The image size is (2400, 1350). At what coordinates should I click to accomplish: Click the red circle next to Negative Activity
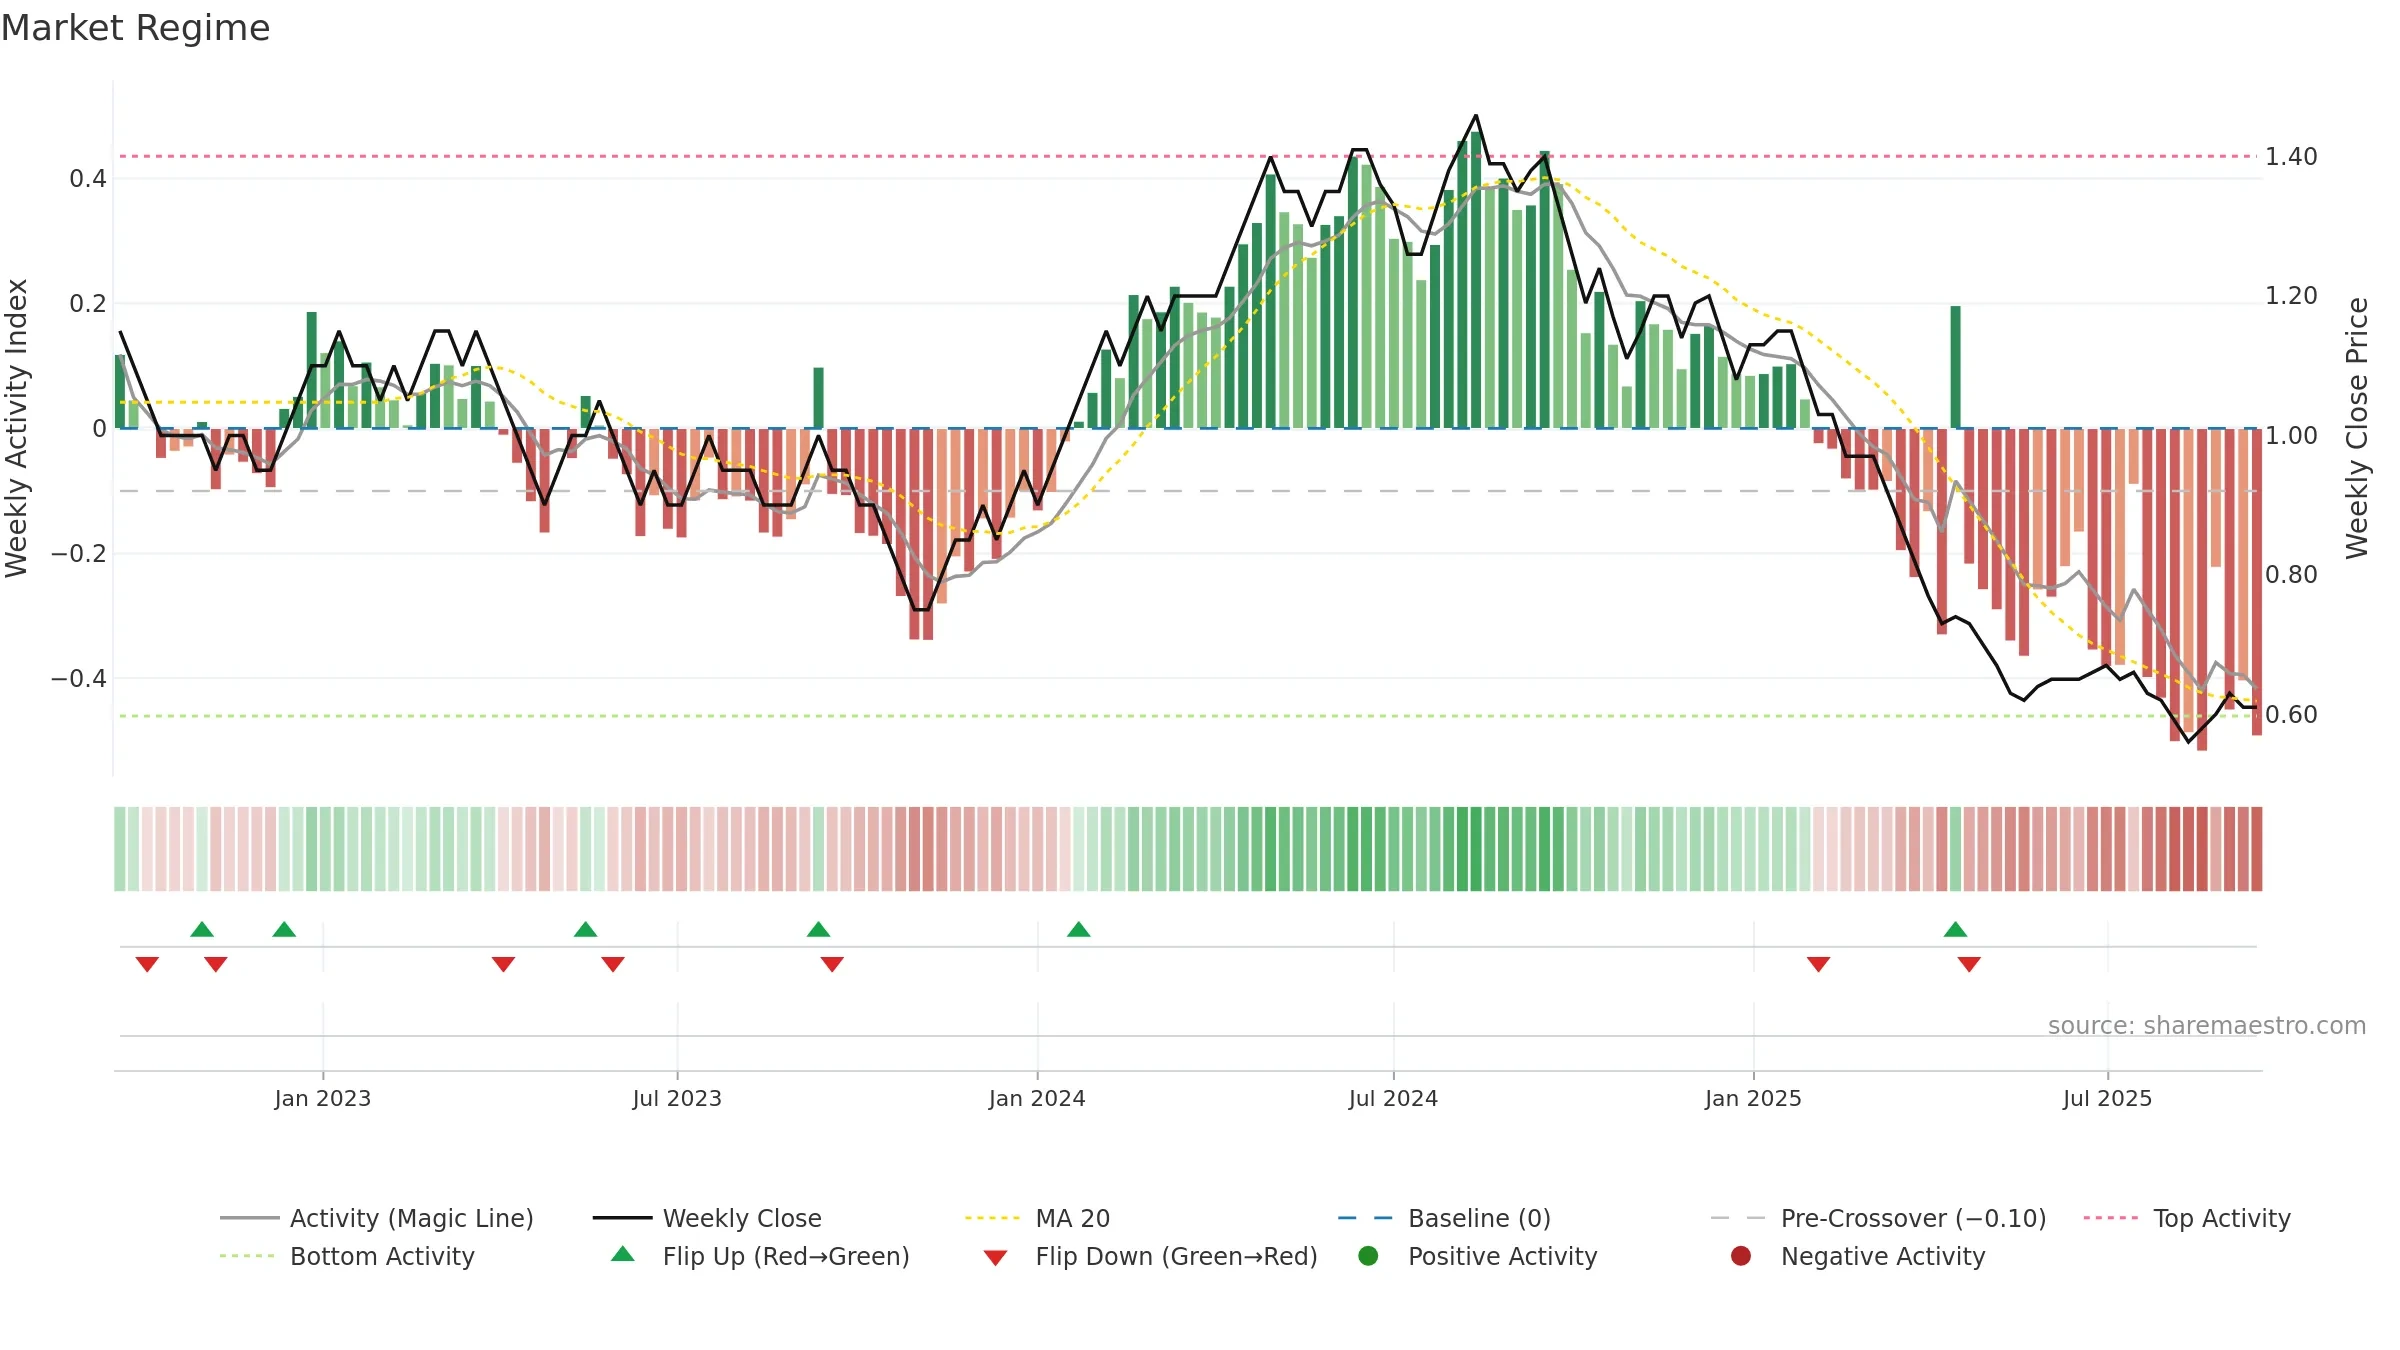[1741, 1256]
